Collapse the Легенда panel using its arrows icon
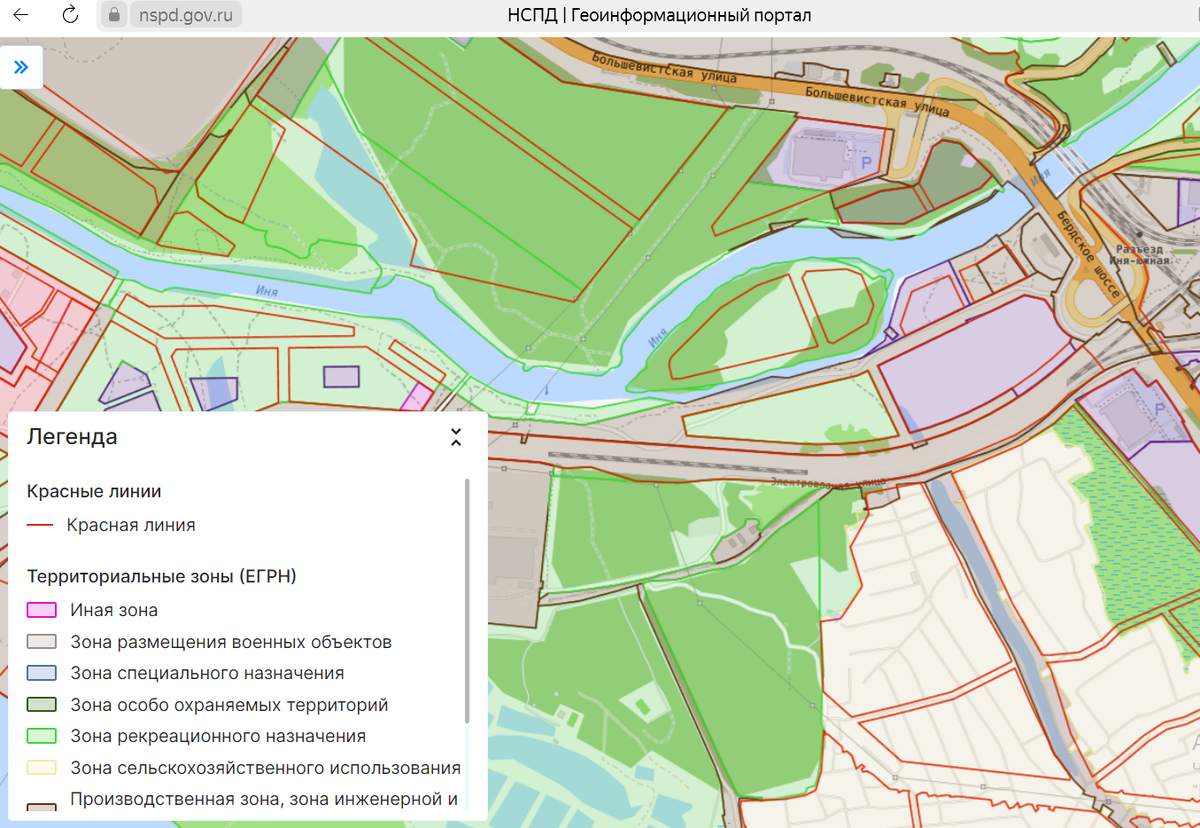This screenshot has height=828, width=1200. click(x=456, y=437)
